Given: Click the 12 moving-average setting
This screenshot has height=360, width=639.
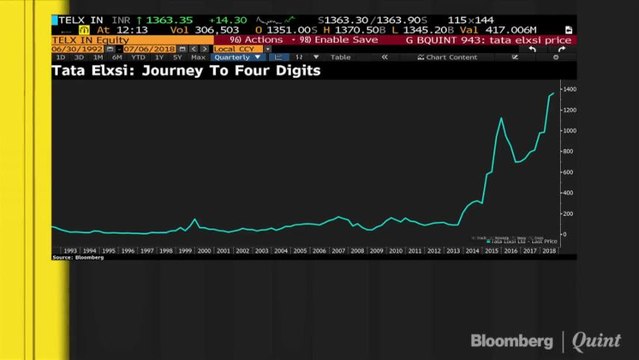Looking at the screenshot, I should click(299, 57).
